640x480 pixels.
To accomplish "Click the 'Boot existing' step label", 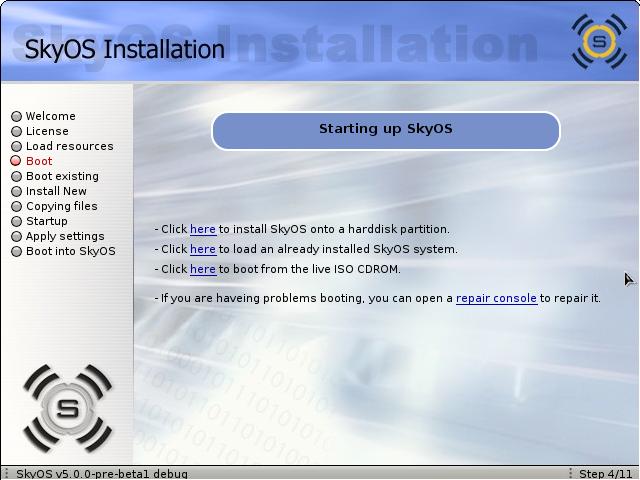I will click(x=62, y=176).
